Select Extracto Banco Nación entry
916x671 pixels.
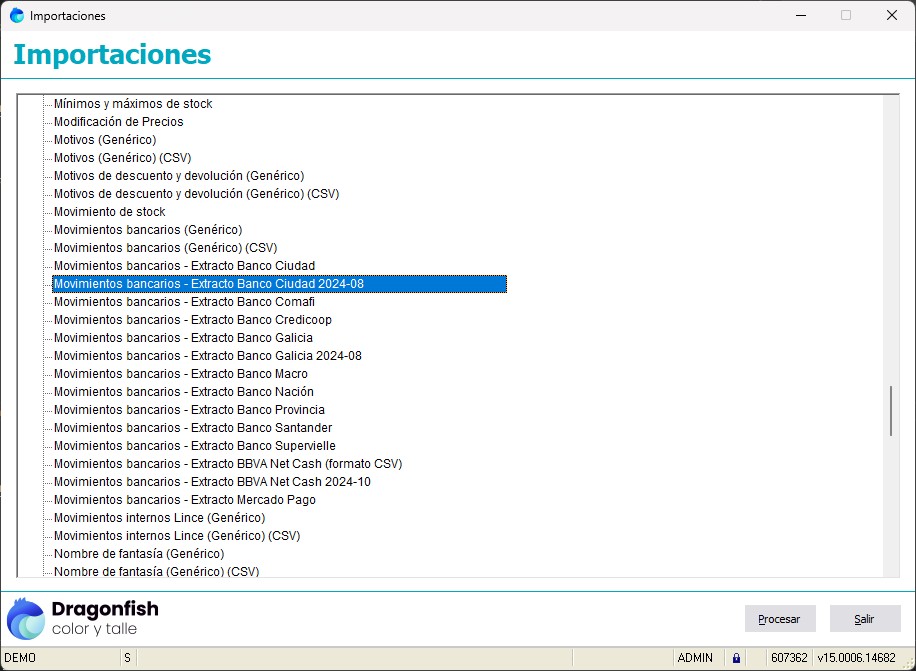183,392
